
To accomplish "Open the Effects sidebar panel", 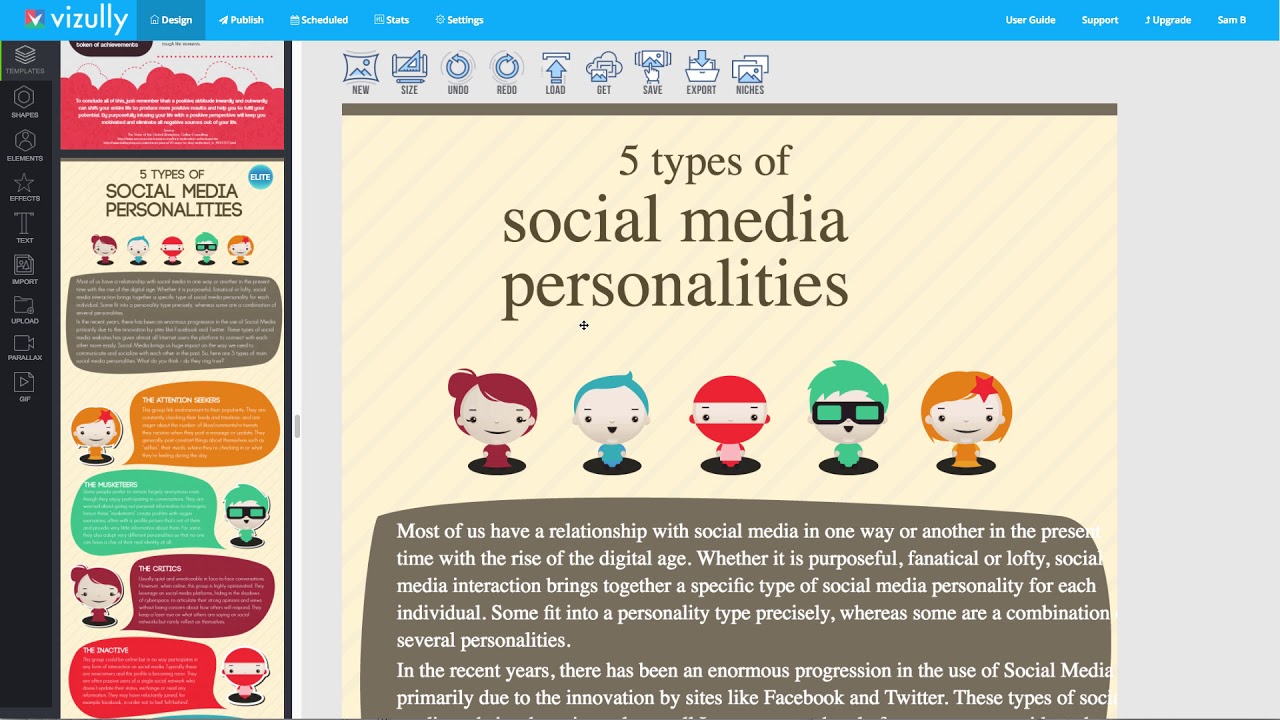I will (25, 187).
